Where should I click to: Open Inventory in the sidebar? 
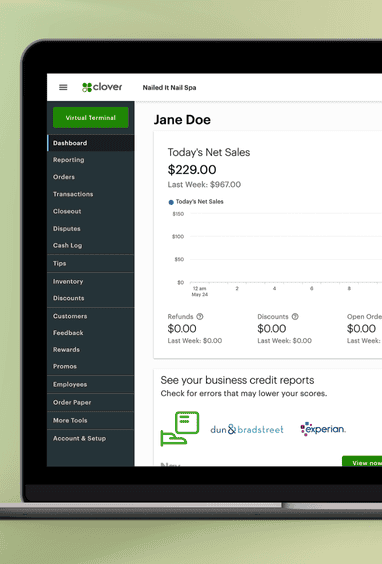click(91, 281)
